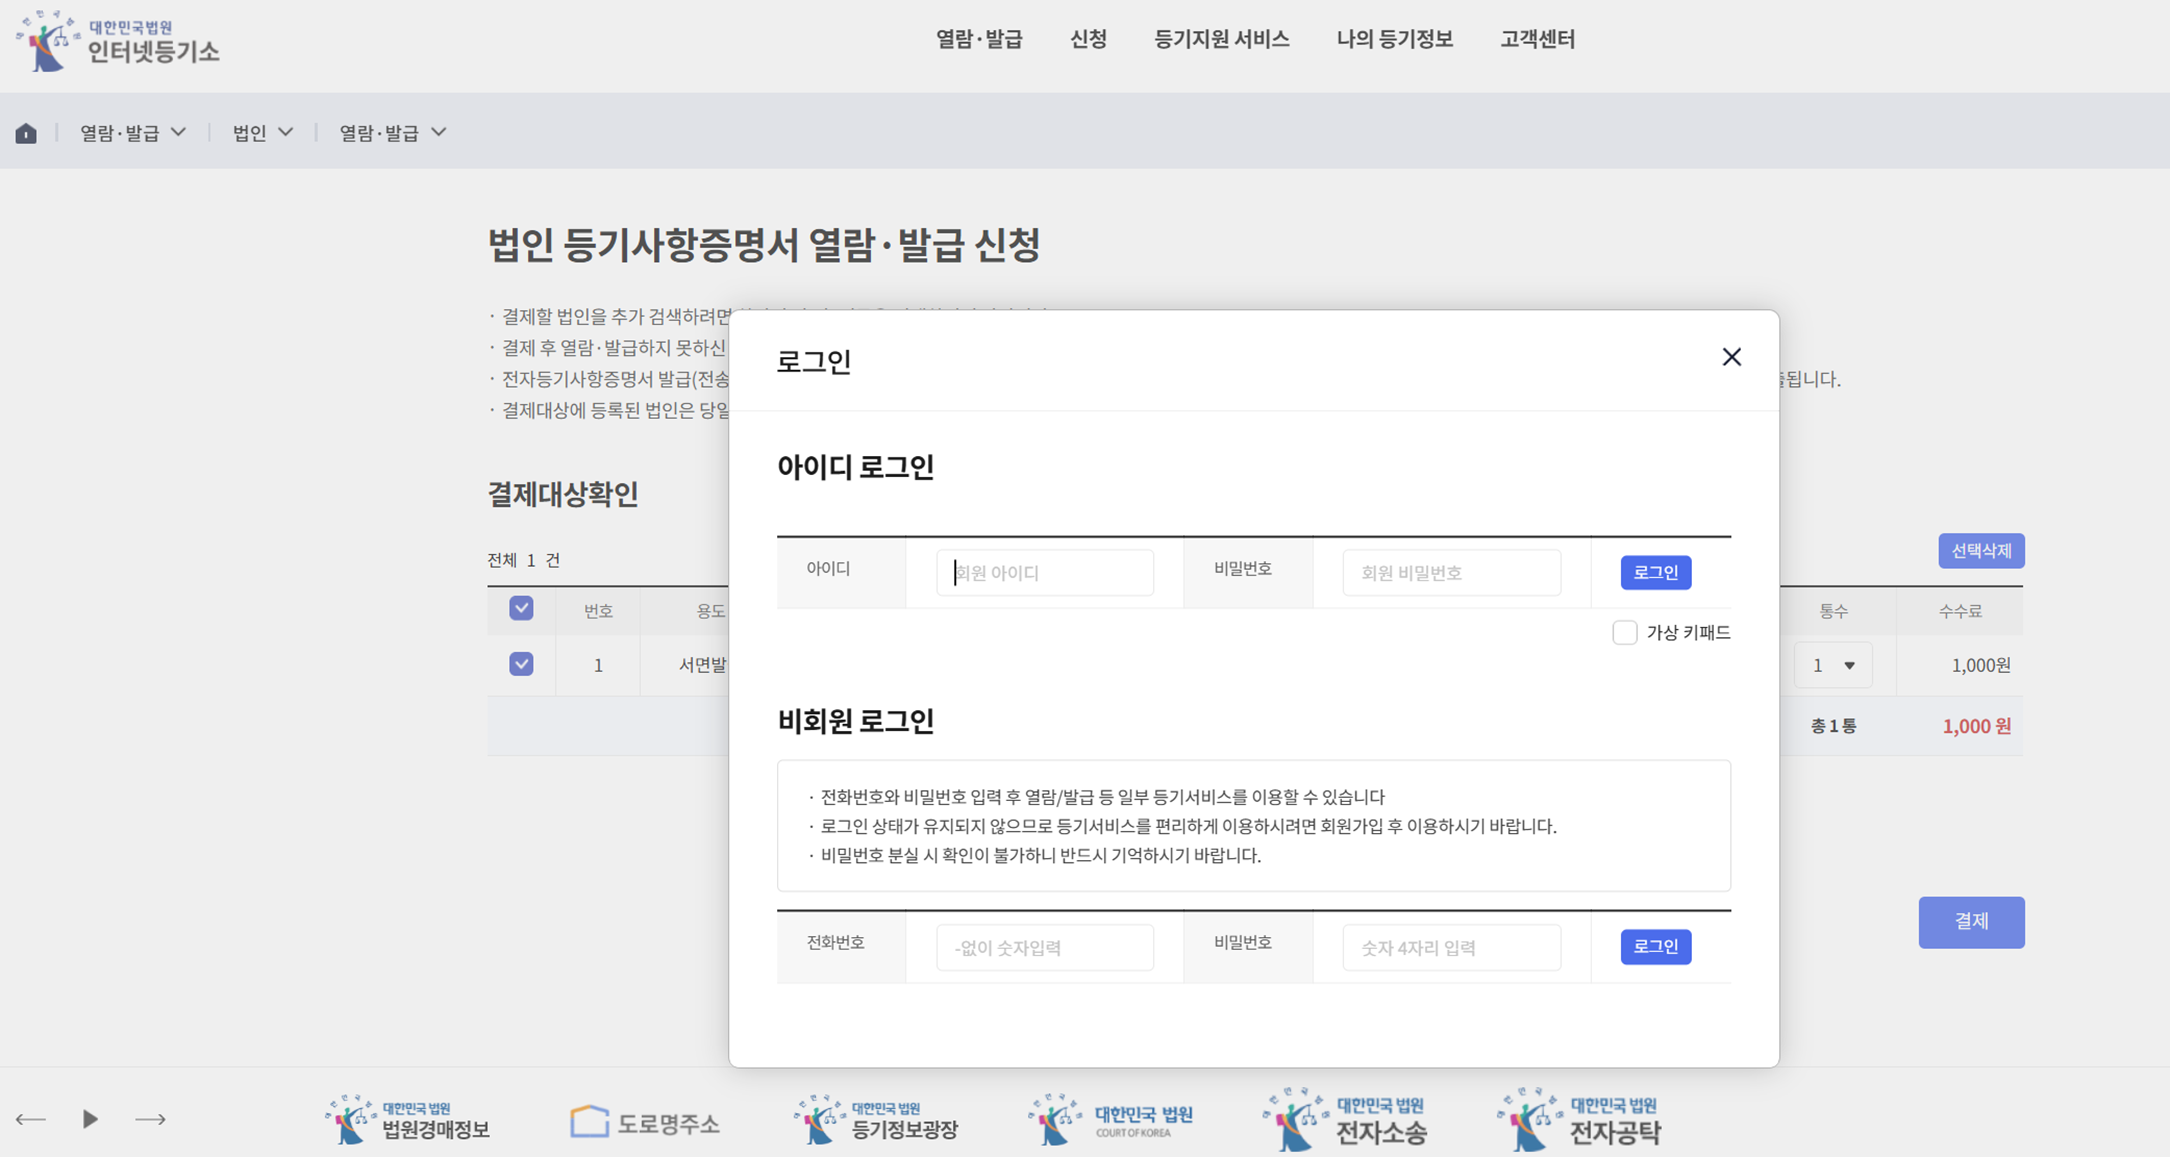This screenshot has height=1157, width=2170.
Task: Expand the 법인 breadcrumb dropdown
Action: point(263,133)
